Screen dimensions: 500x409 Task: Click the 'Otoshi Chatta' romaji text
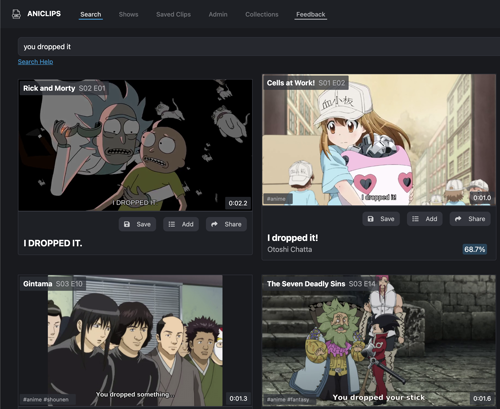pyautogui.click(x=290, y=249)
